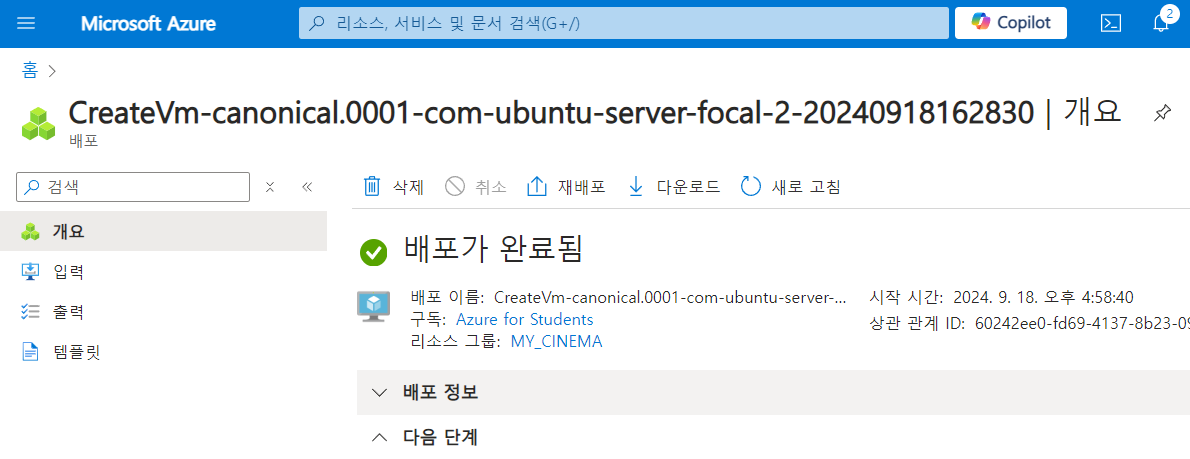
Task: Open the 출력 menu item
Action: (163, 312)
